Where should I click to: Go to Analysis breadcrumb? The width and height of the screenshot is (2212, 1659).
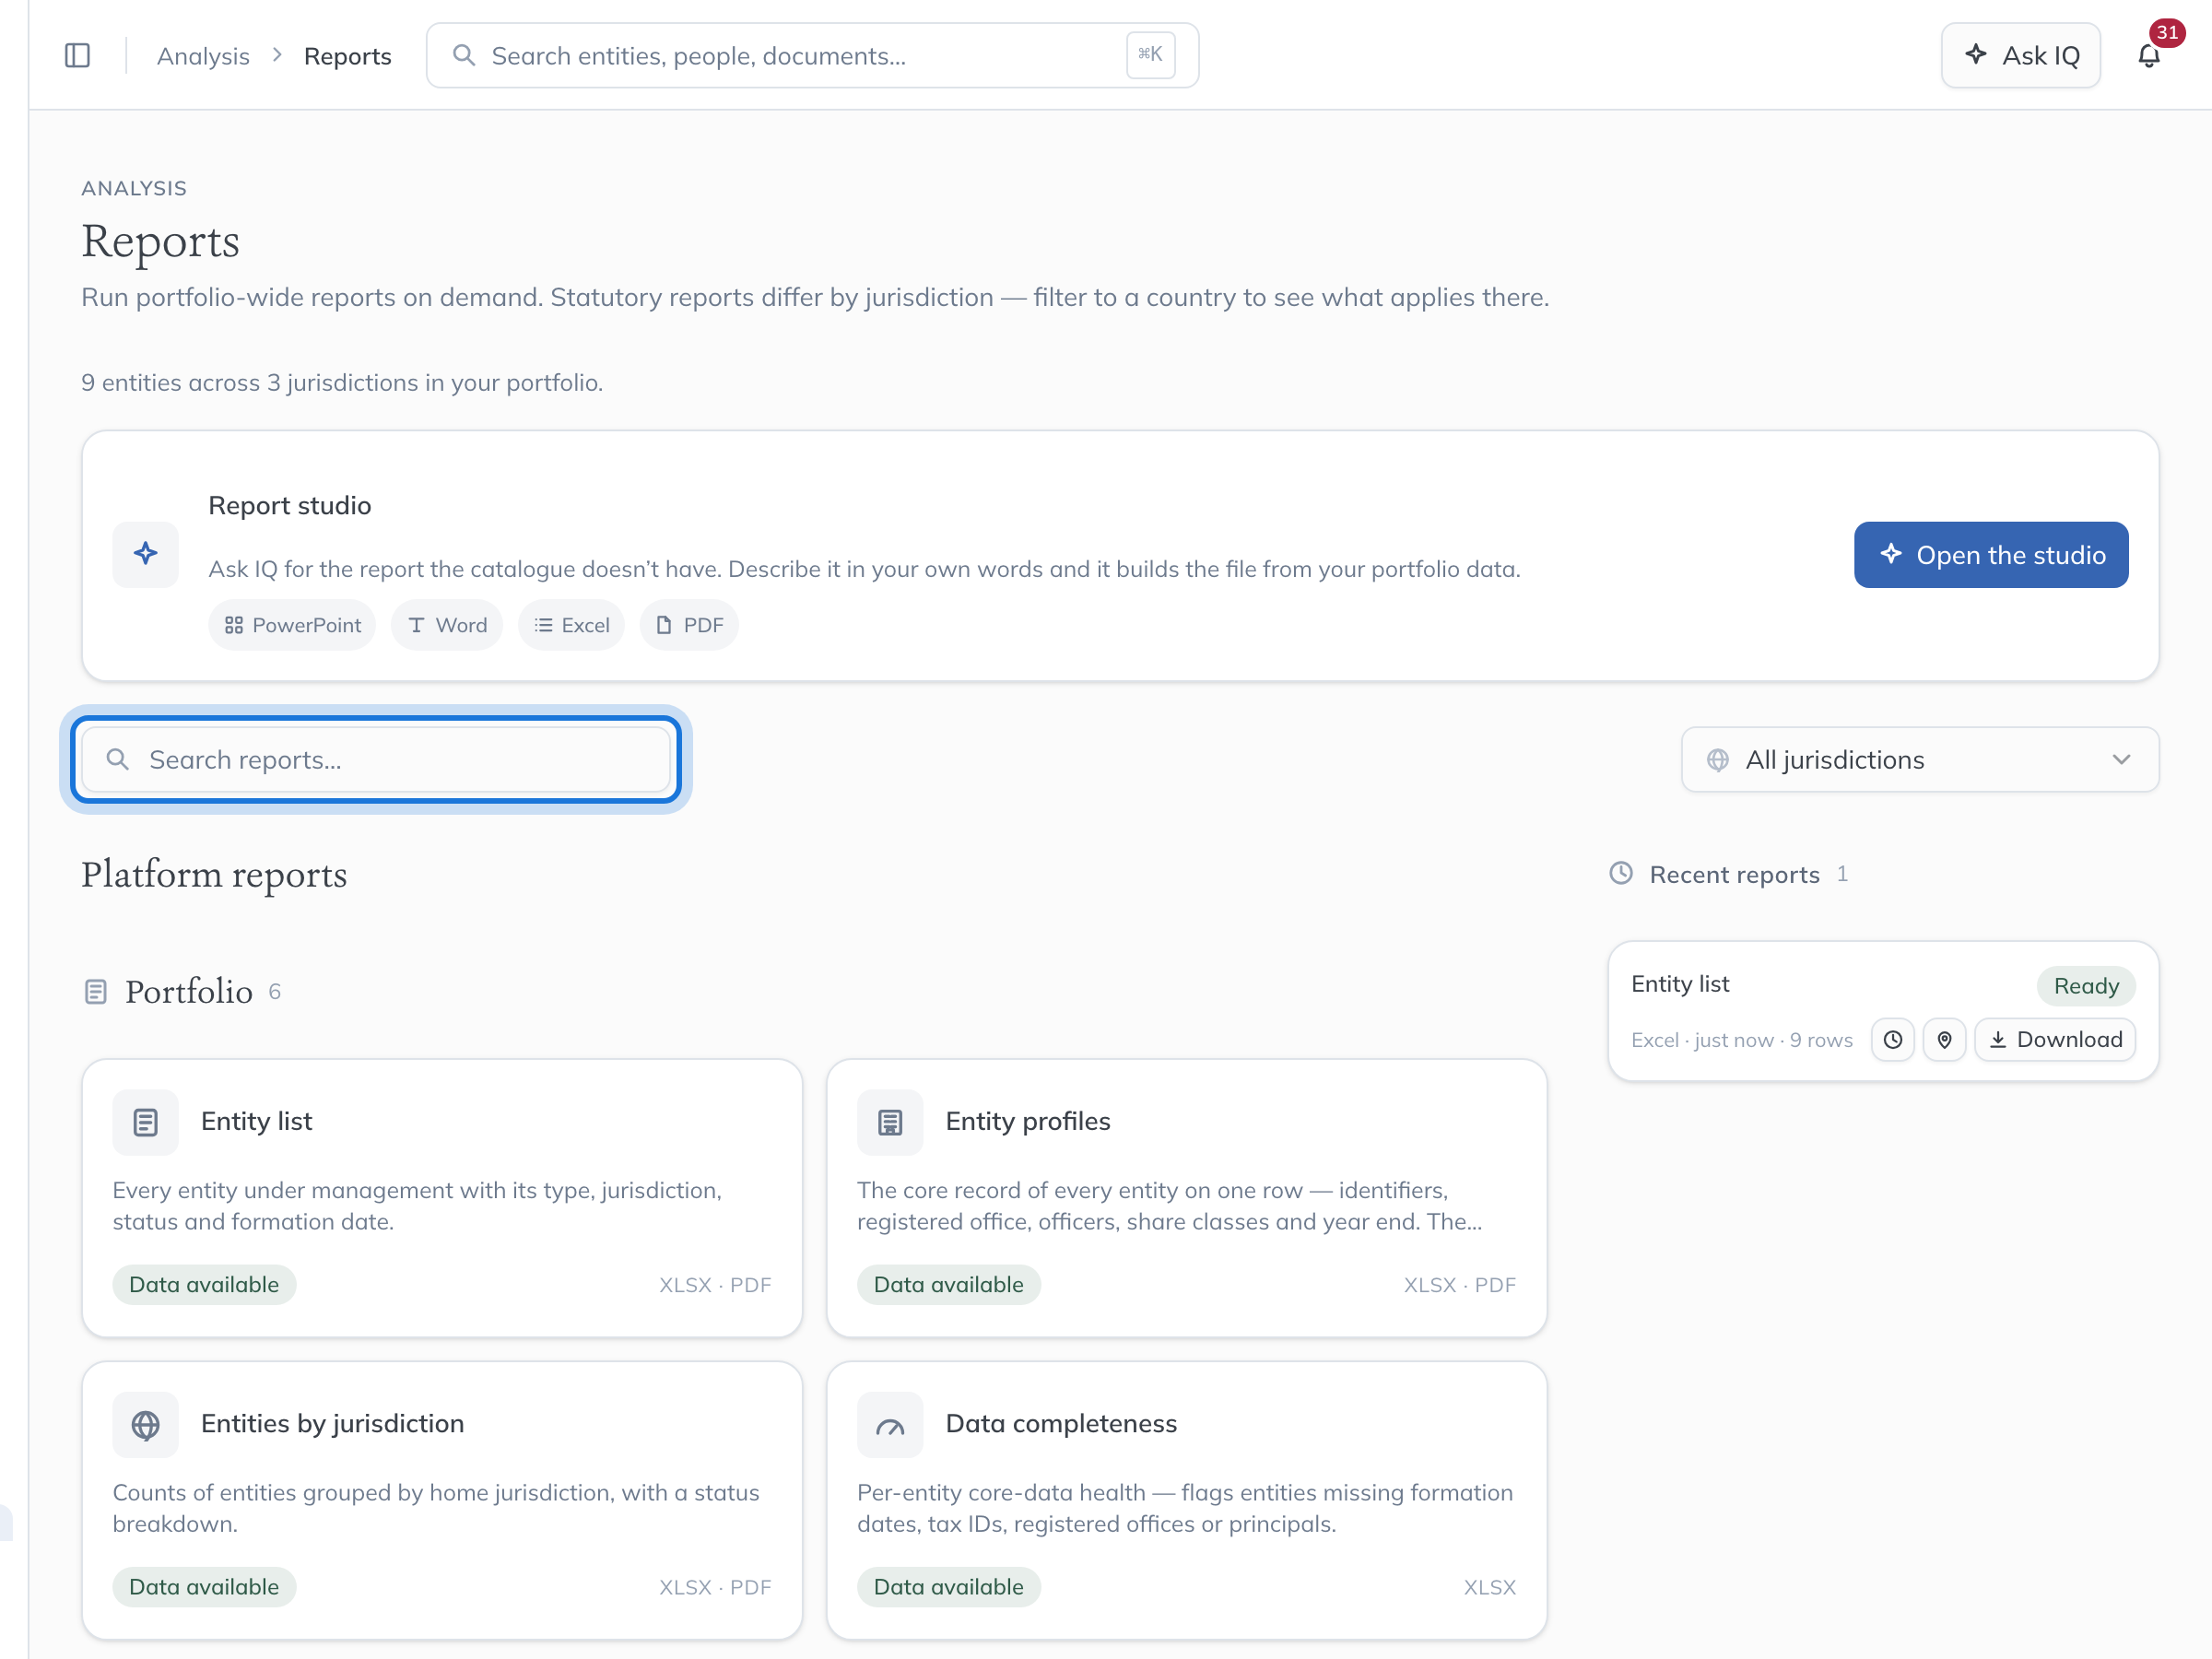pos(203,56)
